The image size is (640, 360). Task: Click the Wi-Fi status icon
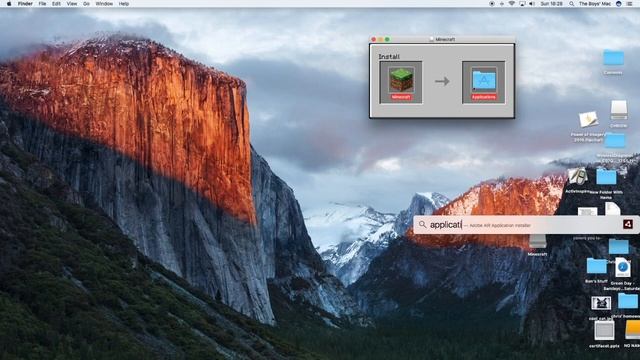point(511,4)
